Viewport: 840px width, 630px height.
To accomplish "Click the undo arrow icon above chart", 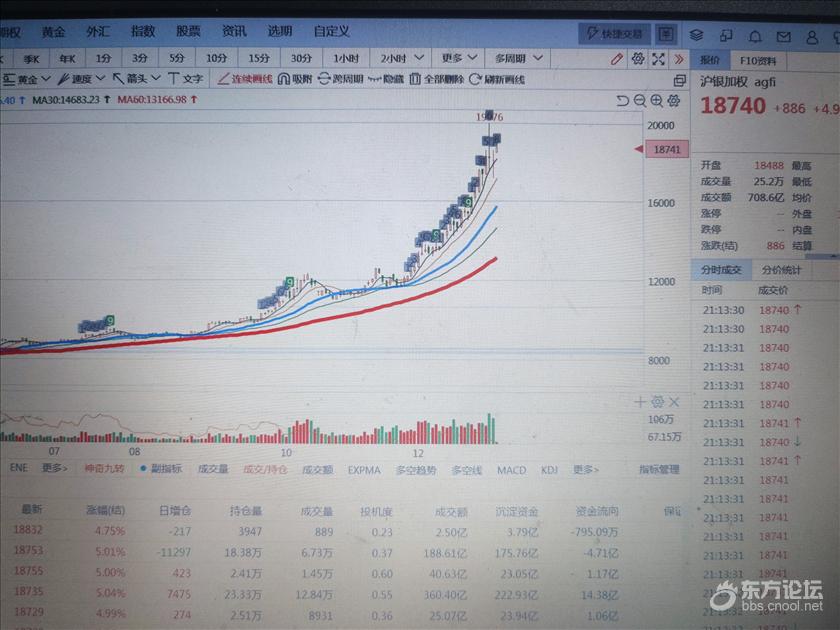I will [x=622, y=100].
